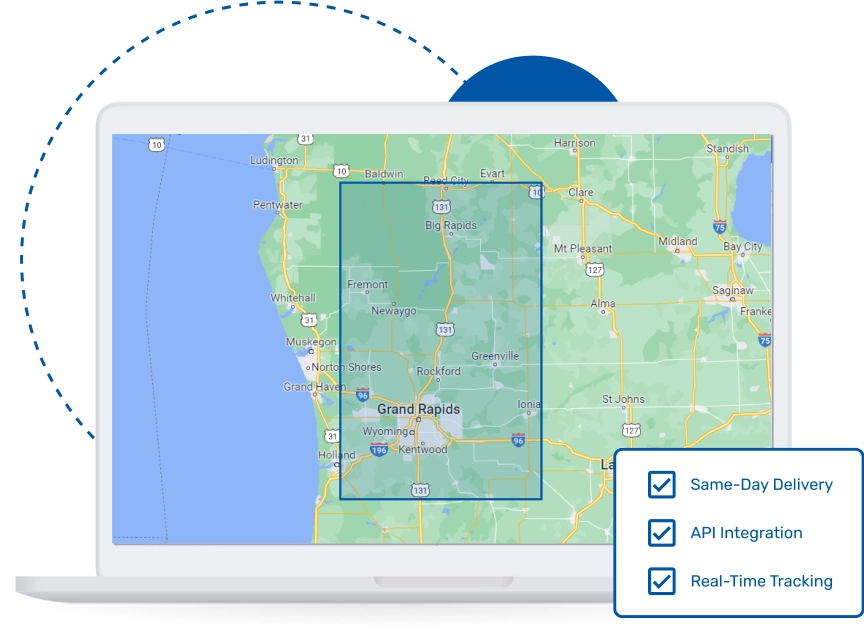Image resolution: width=864 pixels, height=630 pixels.
Task: Select the Big Rapids map label
Action: (x=451, y=226)
